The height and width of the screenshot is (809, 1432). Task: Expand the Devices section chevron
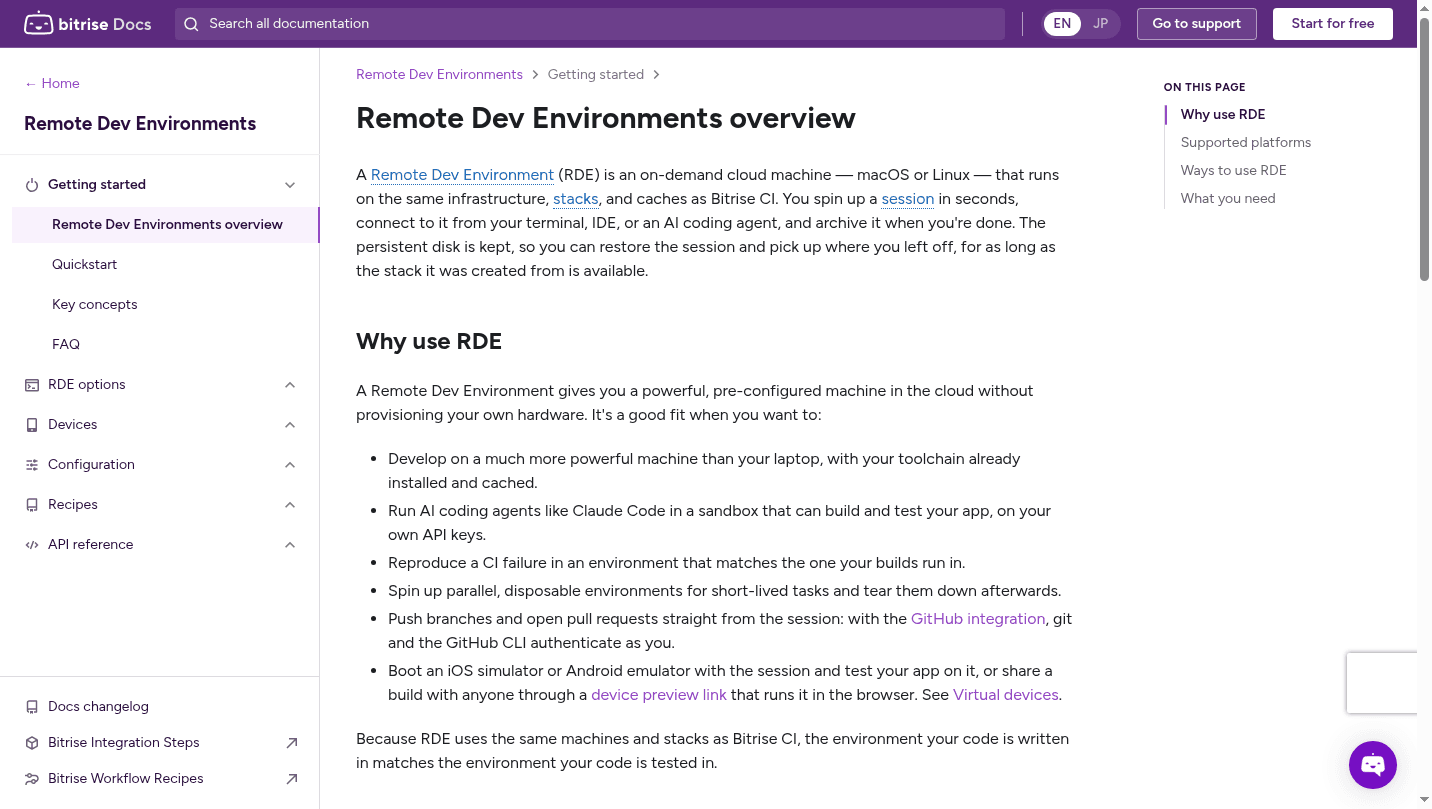coord(290,425)
